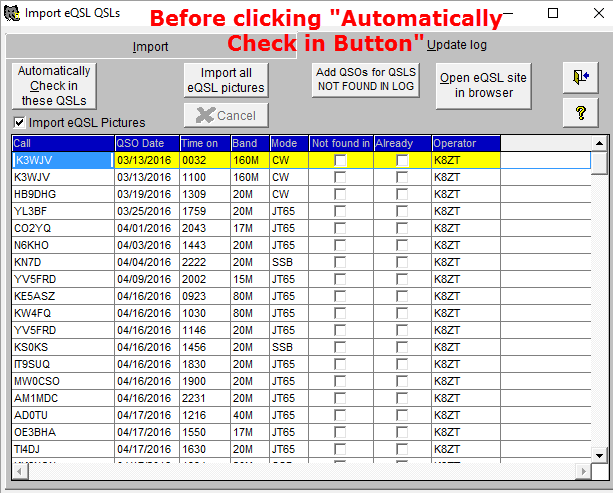Toggle Import eQSL Pictures checkbox
Screen dimensions: 613x493
[x=19, y=122]
